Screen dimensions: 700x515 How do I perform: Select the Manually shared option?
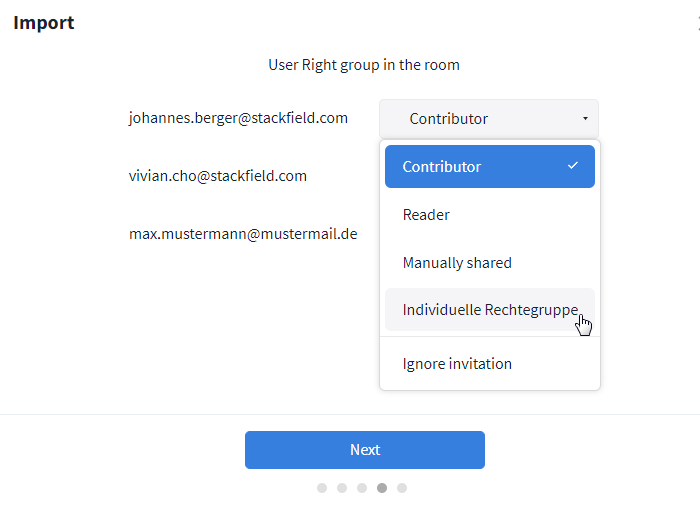(x=457, y=263)
